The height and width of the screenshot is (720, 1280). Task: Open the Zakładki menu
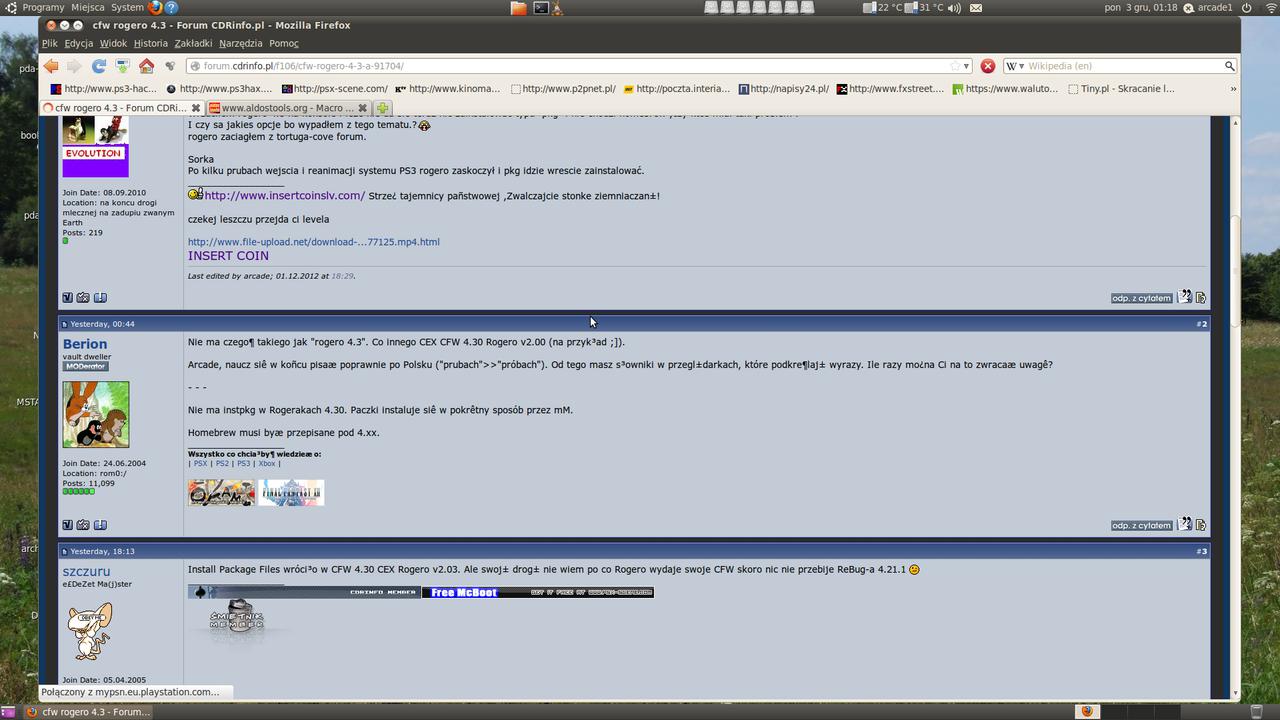point(193,43)
